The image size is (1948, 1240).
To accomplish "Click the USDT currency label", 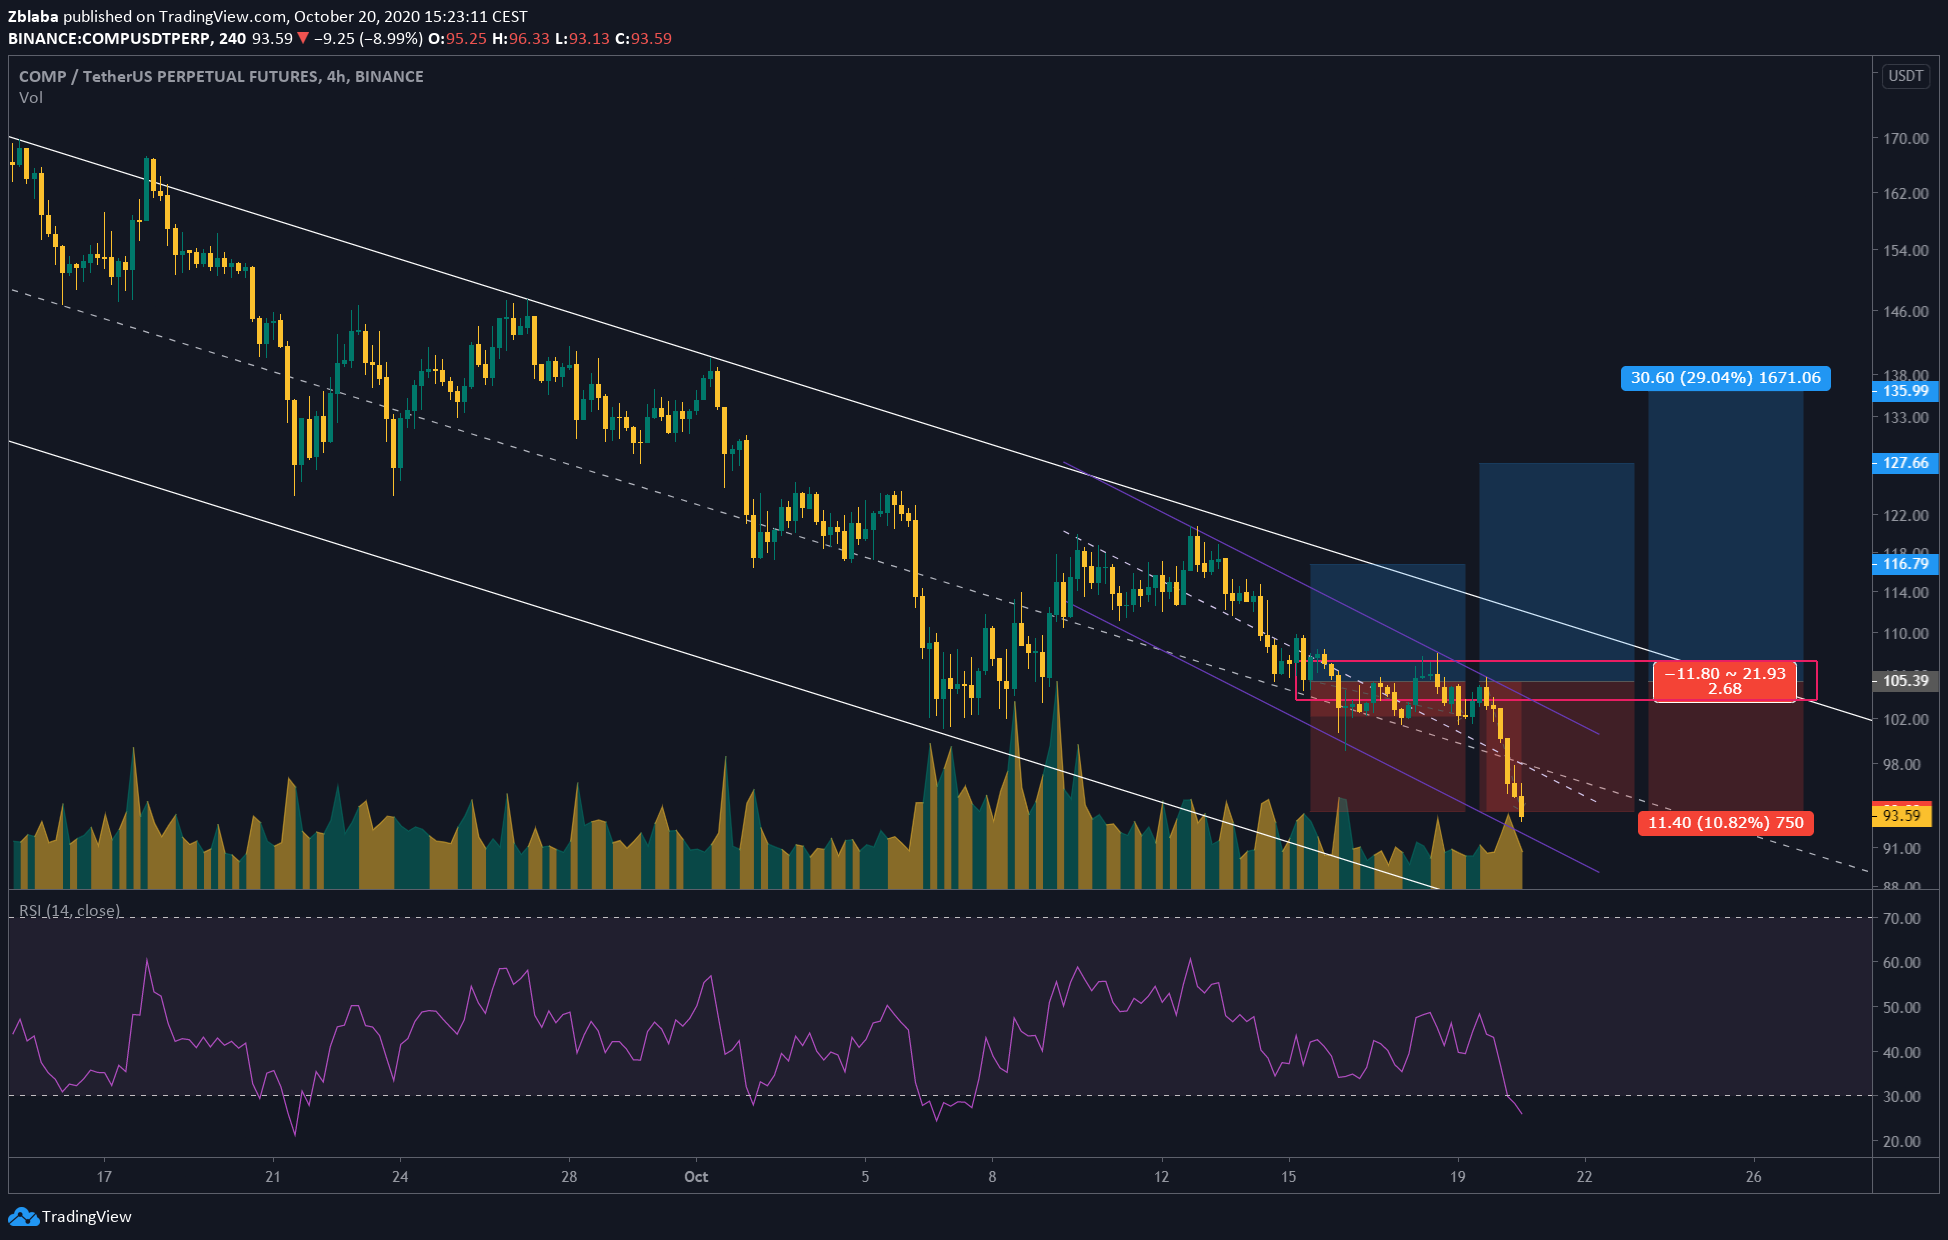I will click(1905, 76).
